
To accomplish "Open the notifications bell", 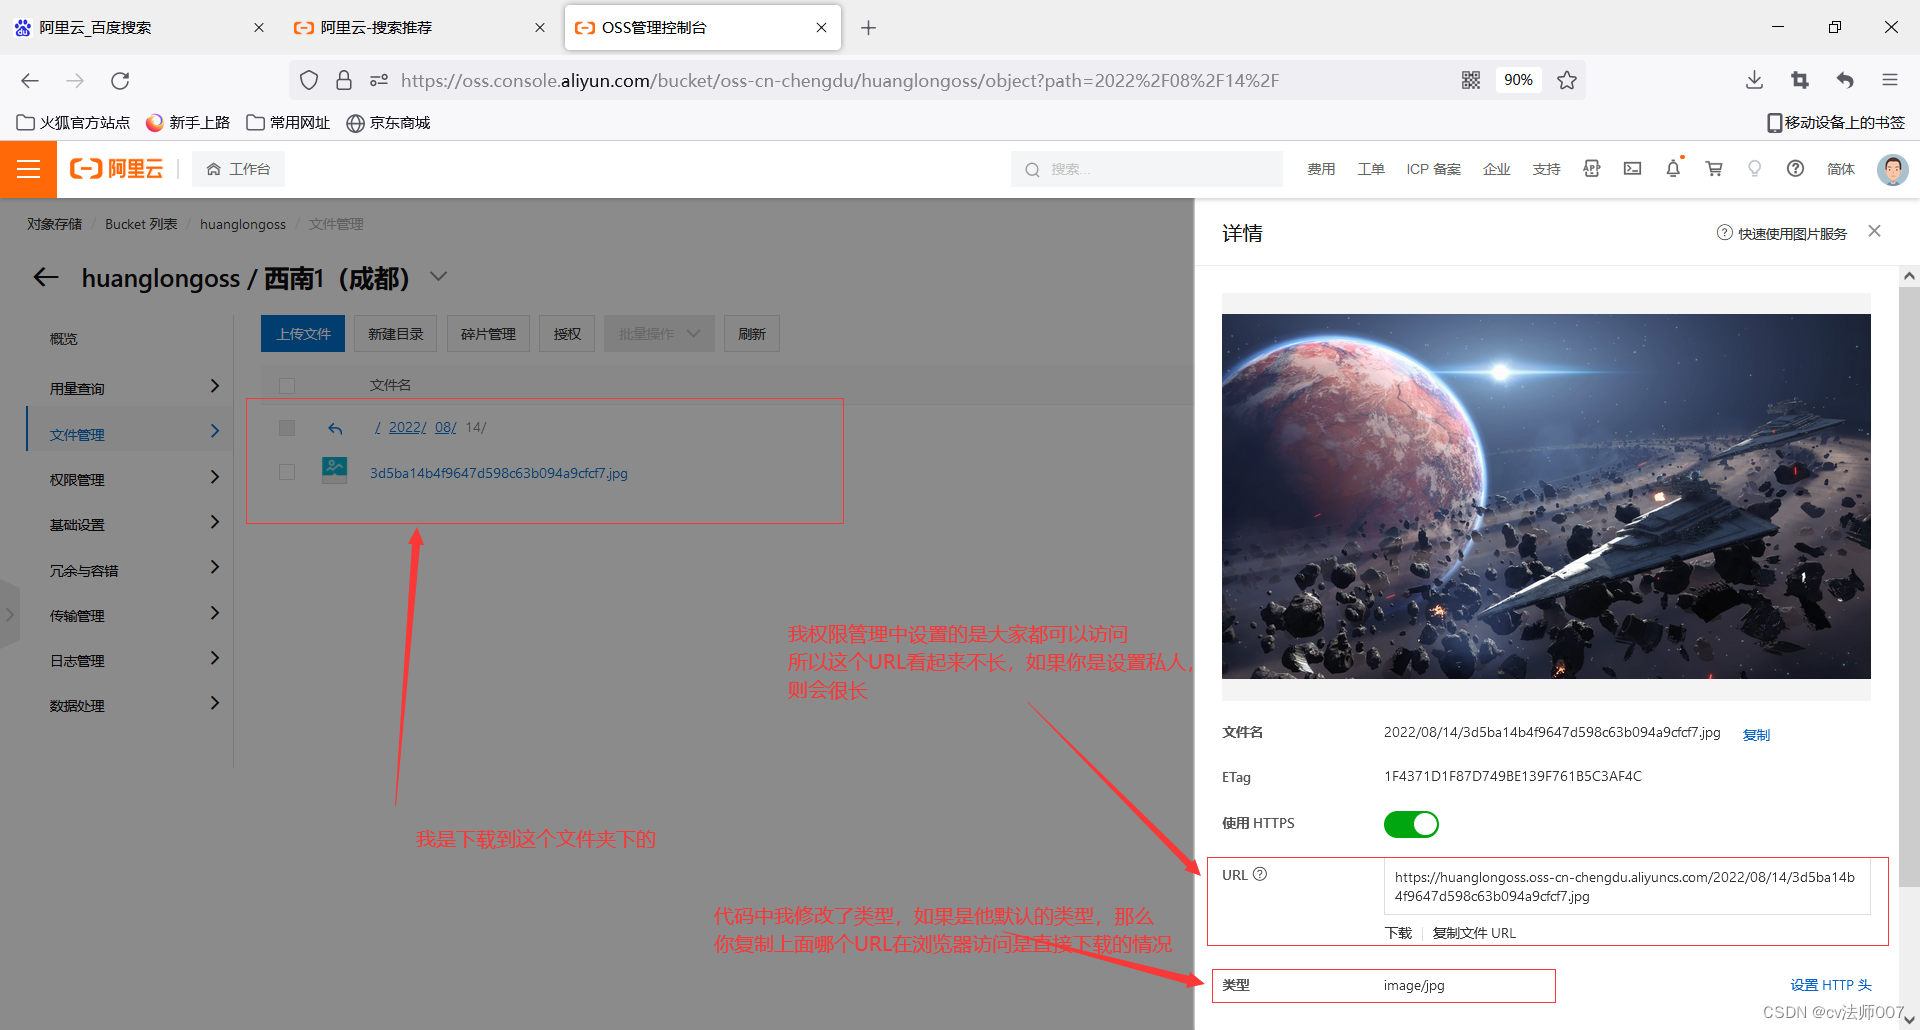I will 1673,169.
